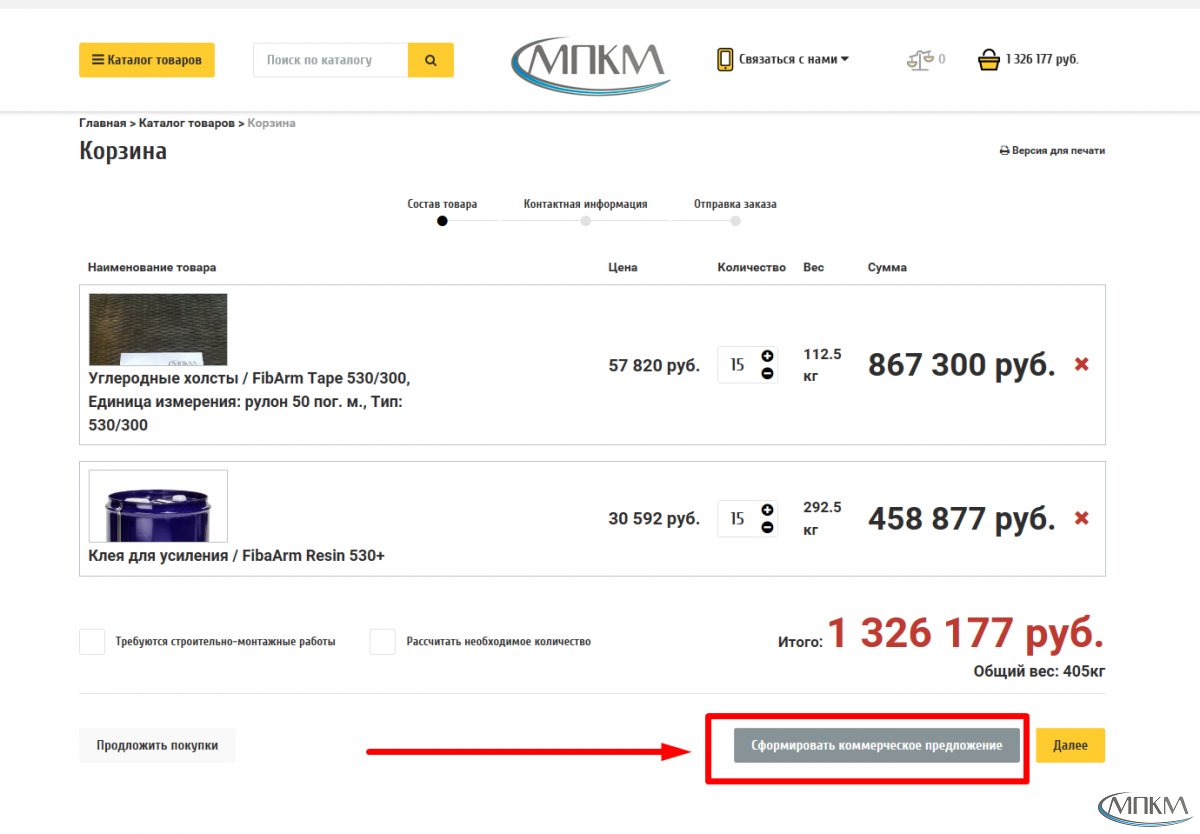1200x834 pixels.
Task: Remove FibArm Tape from the cart
Action: (x=1081, y=365)
